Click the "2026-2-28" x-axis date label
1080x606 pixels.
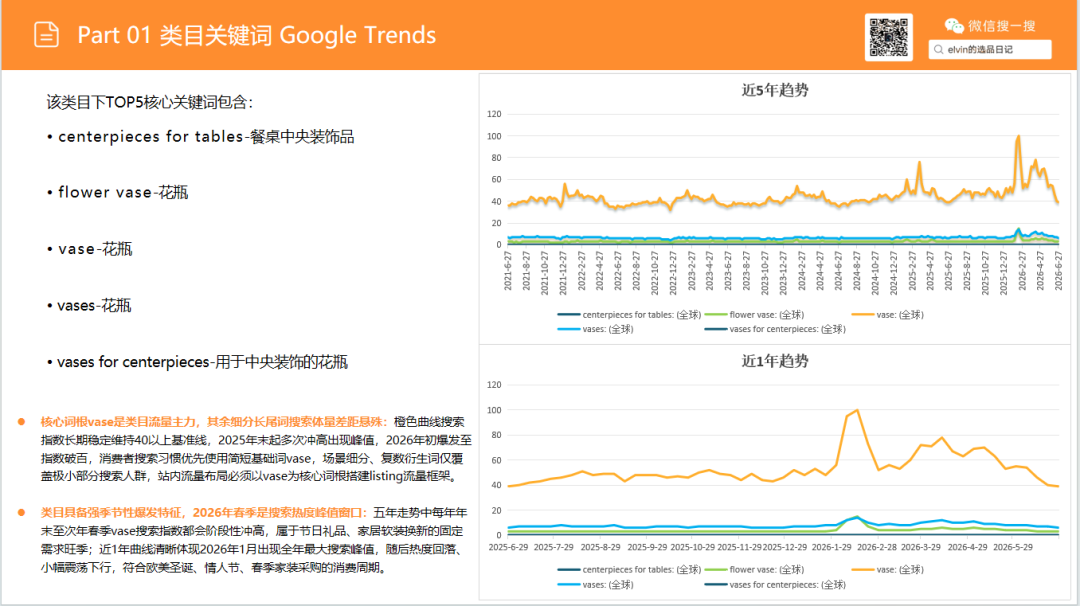(x=877, y=547)
